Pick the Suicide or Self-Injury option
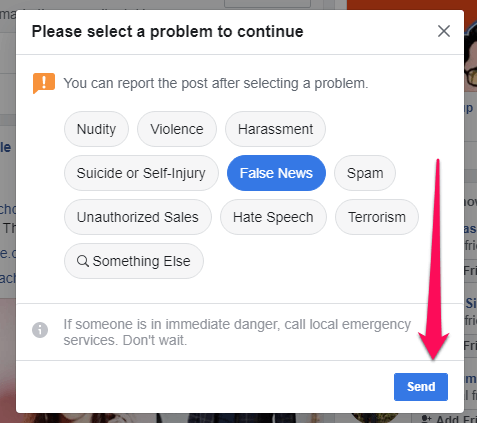477x423 pixels. pyautogui.click(x=141, y=173)
